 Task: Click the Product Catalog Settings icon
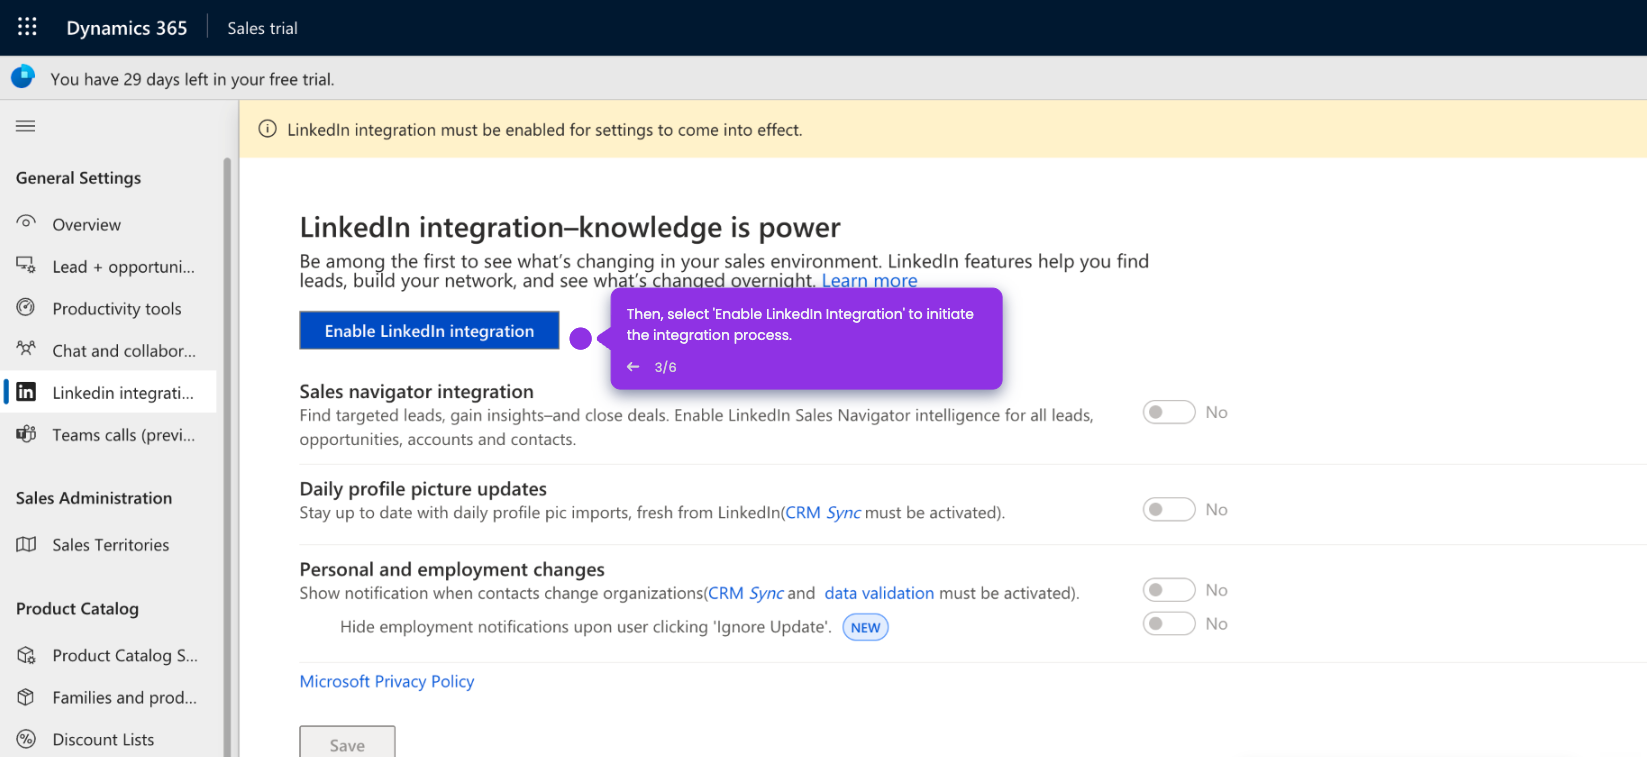[x=26, y=655]
